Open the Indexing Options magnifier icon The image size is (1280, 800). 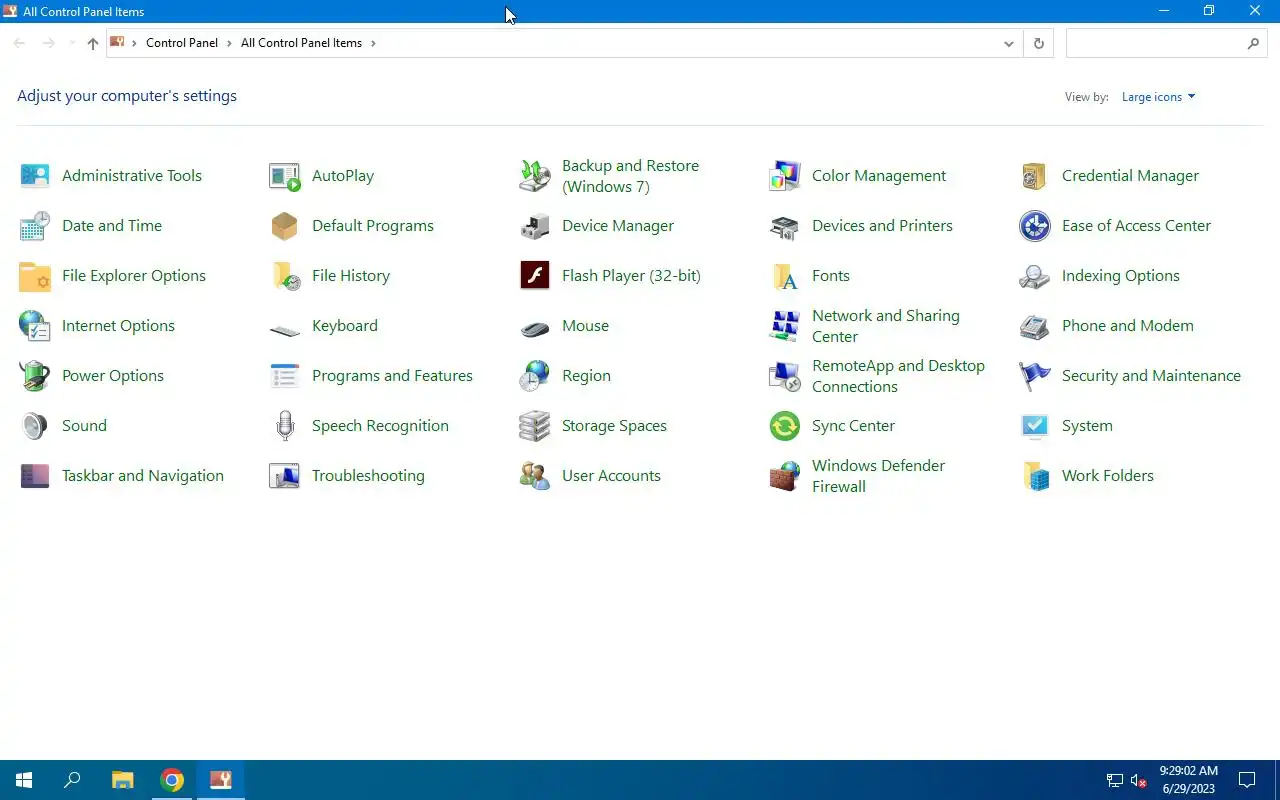tap(1035, 276)
